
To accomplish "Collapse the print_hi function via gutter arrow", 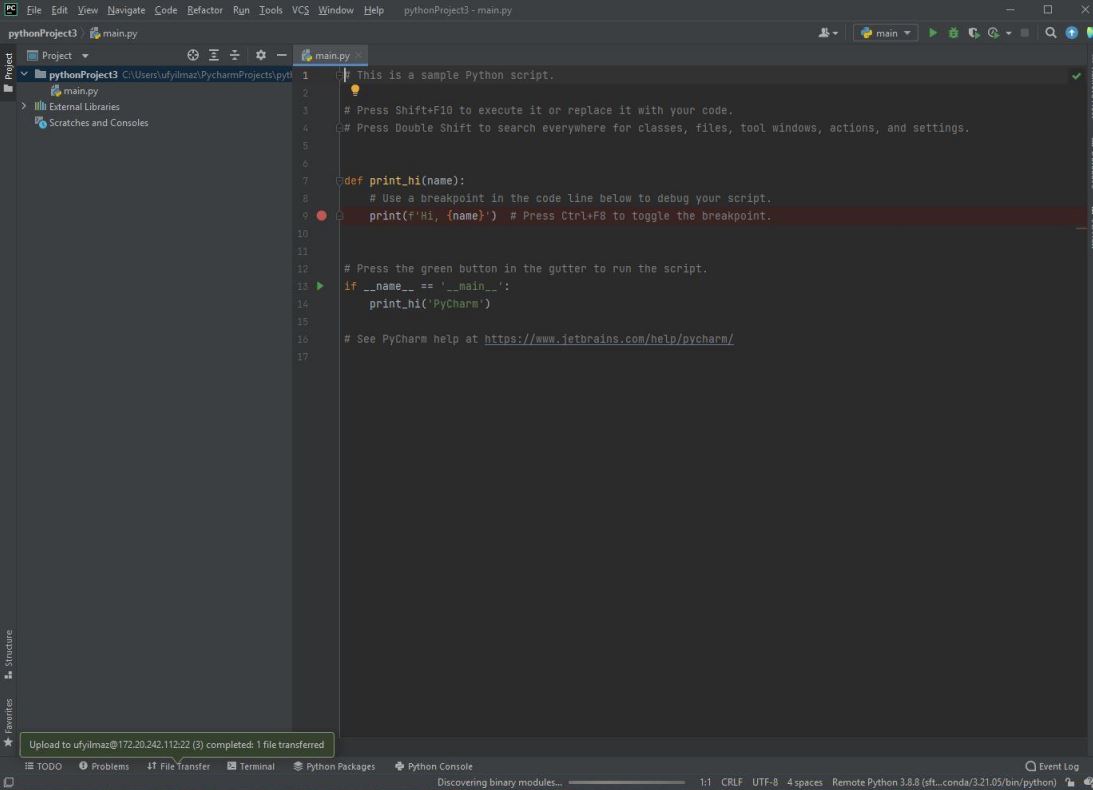I will click(338, 180).
